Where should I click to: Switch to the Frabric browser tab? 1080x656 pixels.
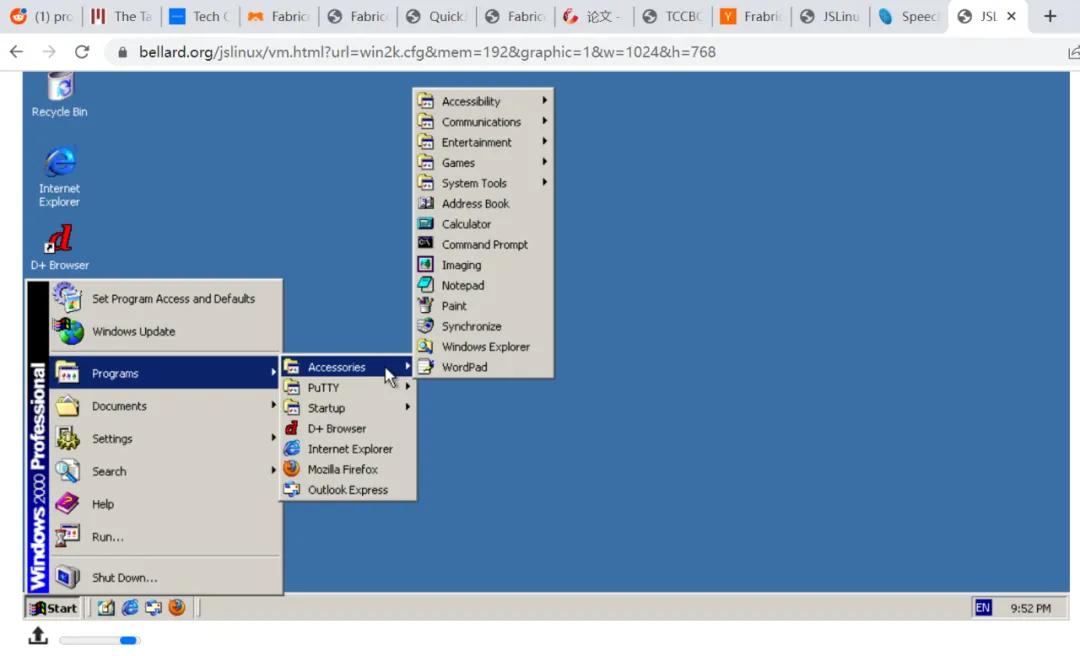(x=752, y=17)
